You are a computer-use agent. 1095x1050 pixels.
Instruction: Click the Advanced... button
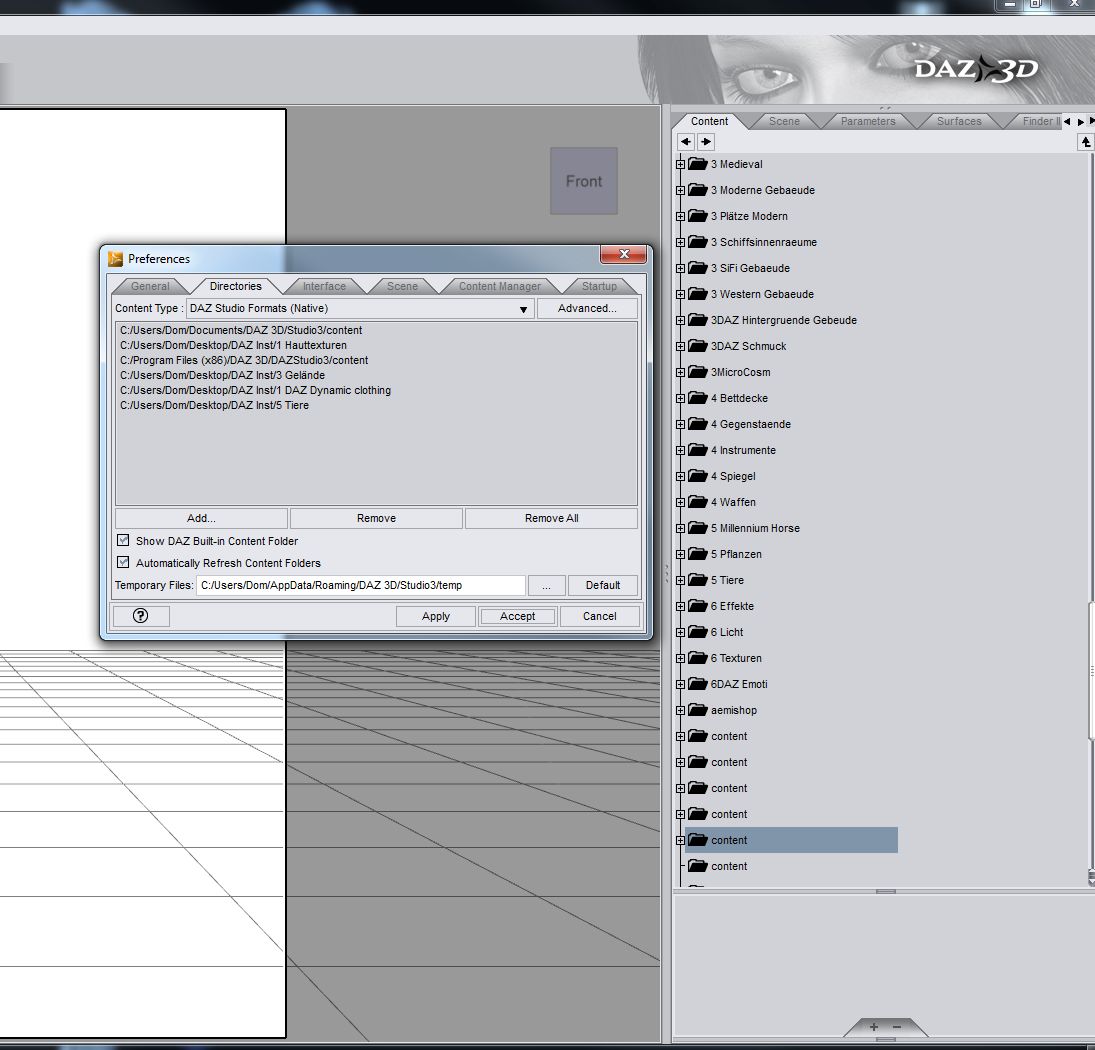(587, 309)
